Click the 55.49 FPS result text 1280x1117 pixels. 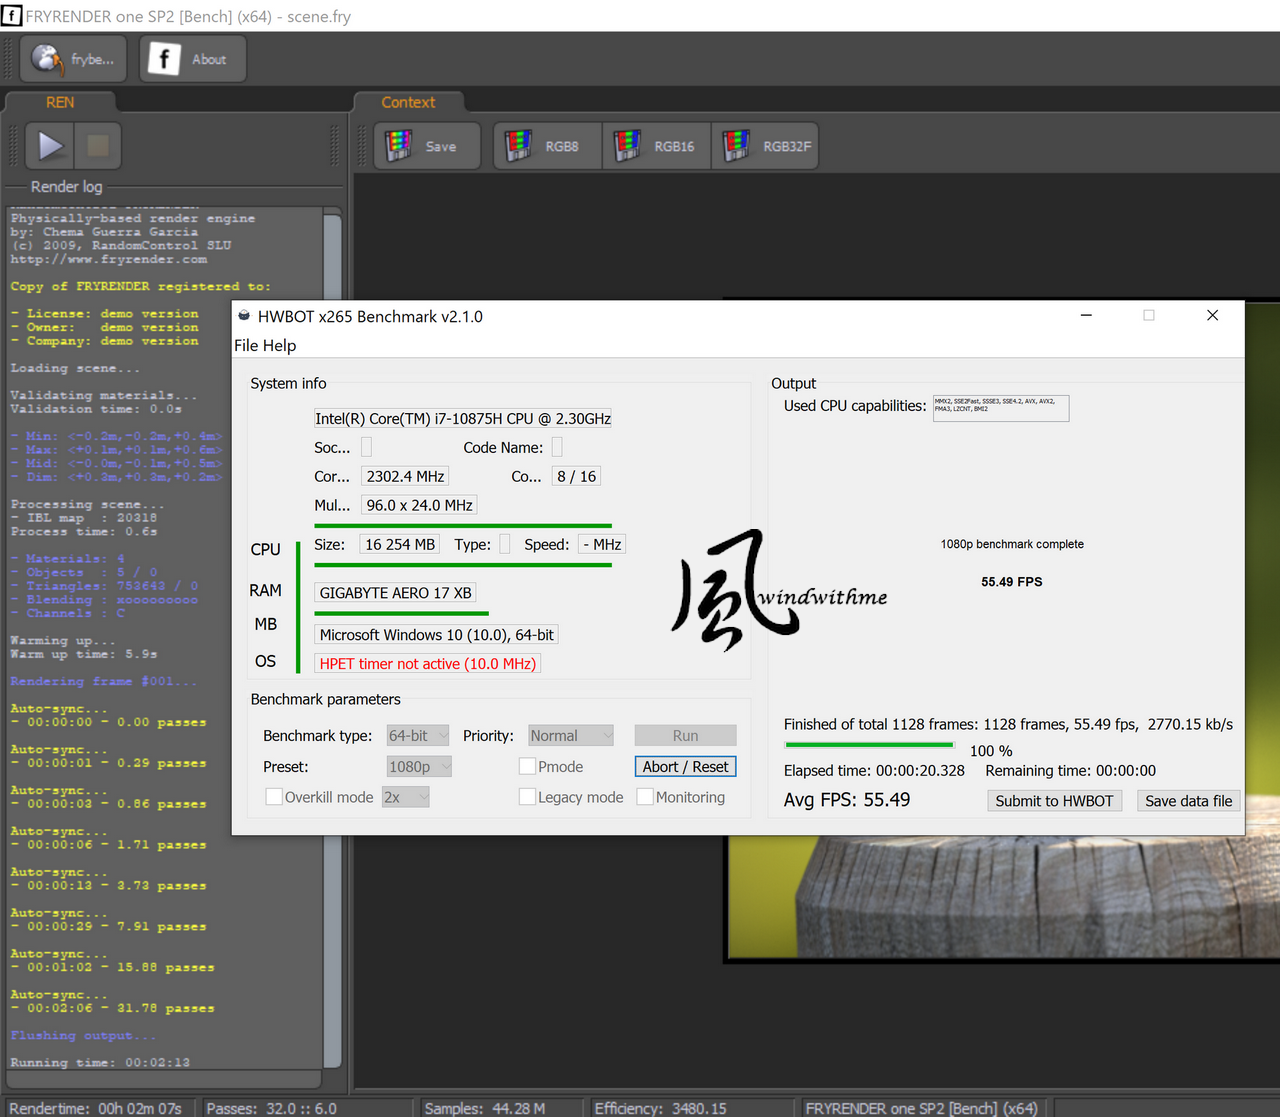click(1011, 582)
